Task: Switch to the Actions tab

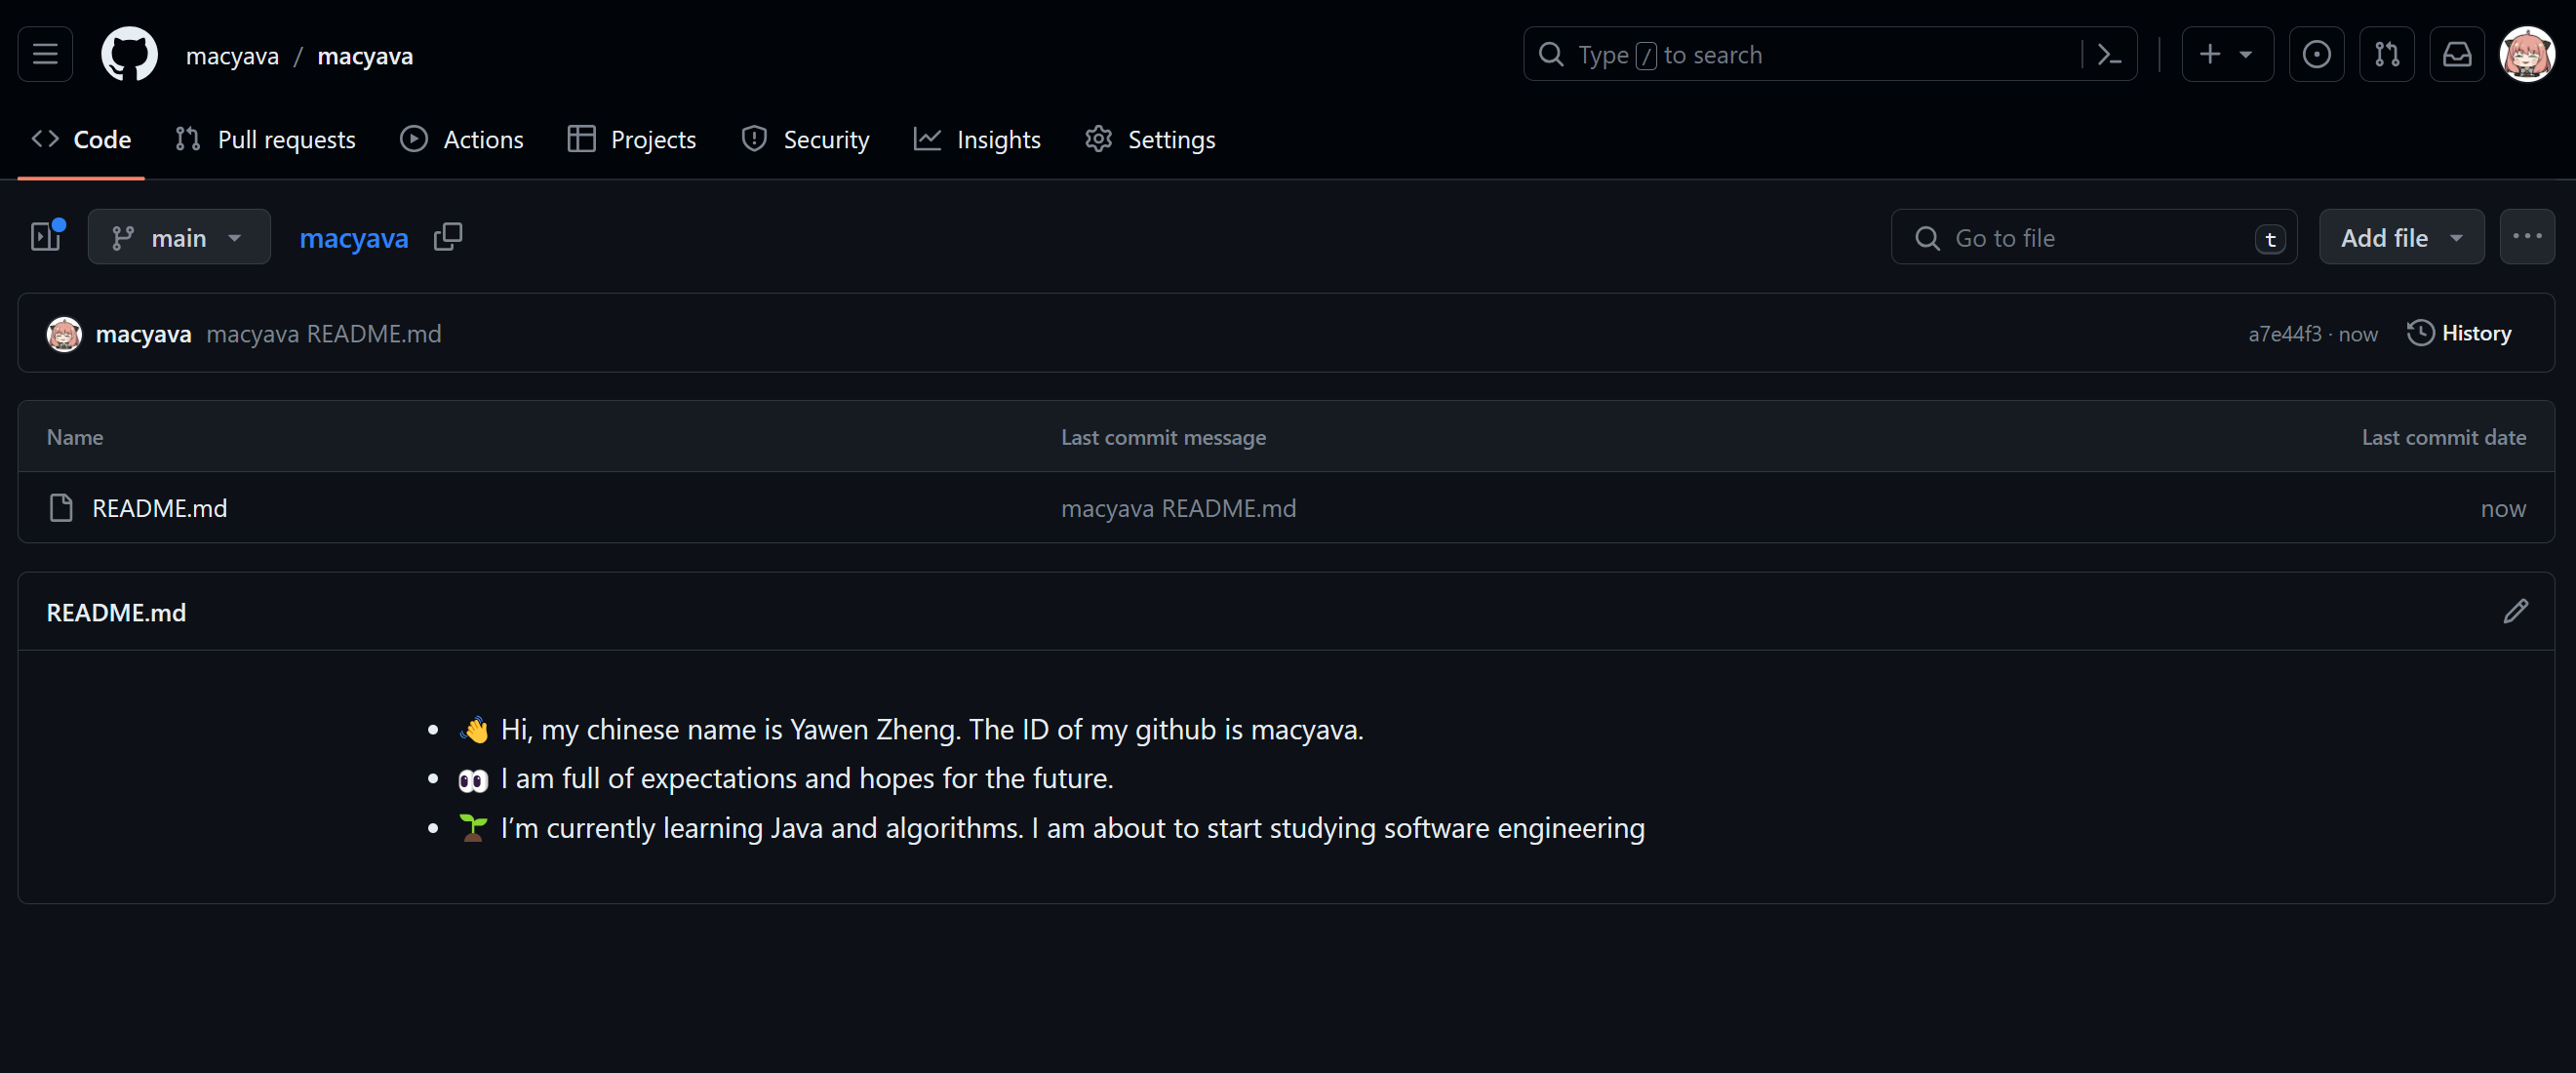Action: click(x=462, y=139)
